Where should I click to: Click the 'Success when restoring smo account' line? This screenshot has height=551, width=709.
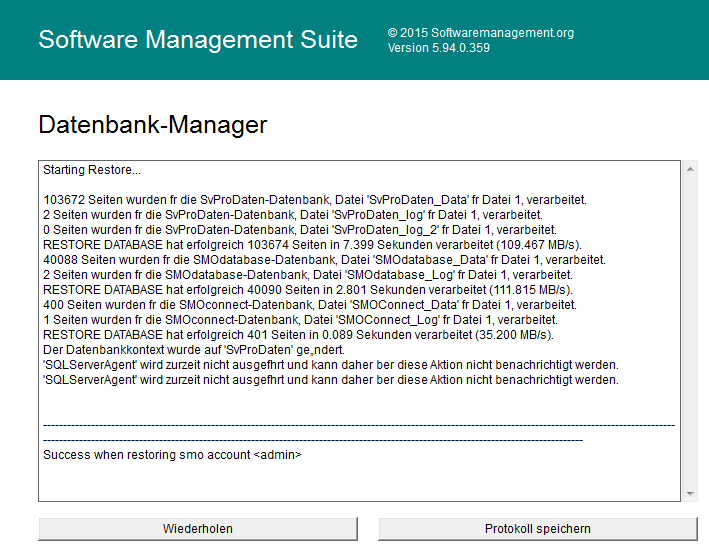click(172, 455)
